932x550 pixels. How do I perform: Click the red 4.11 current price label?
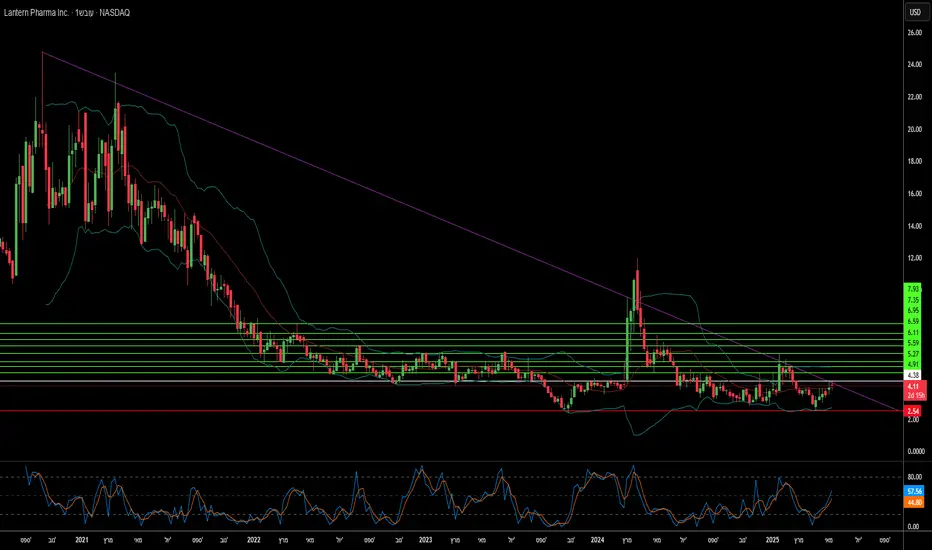tap(912, 386)
